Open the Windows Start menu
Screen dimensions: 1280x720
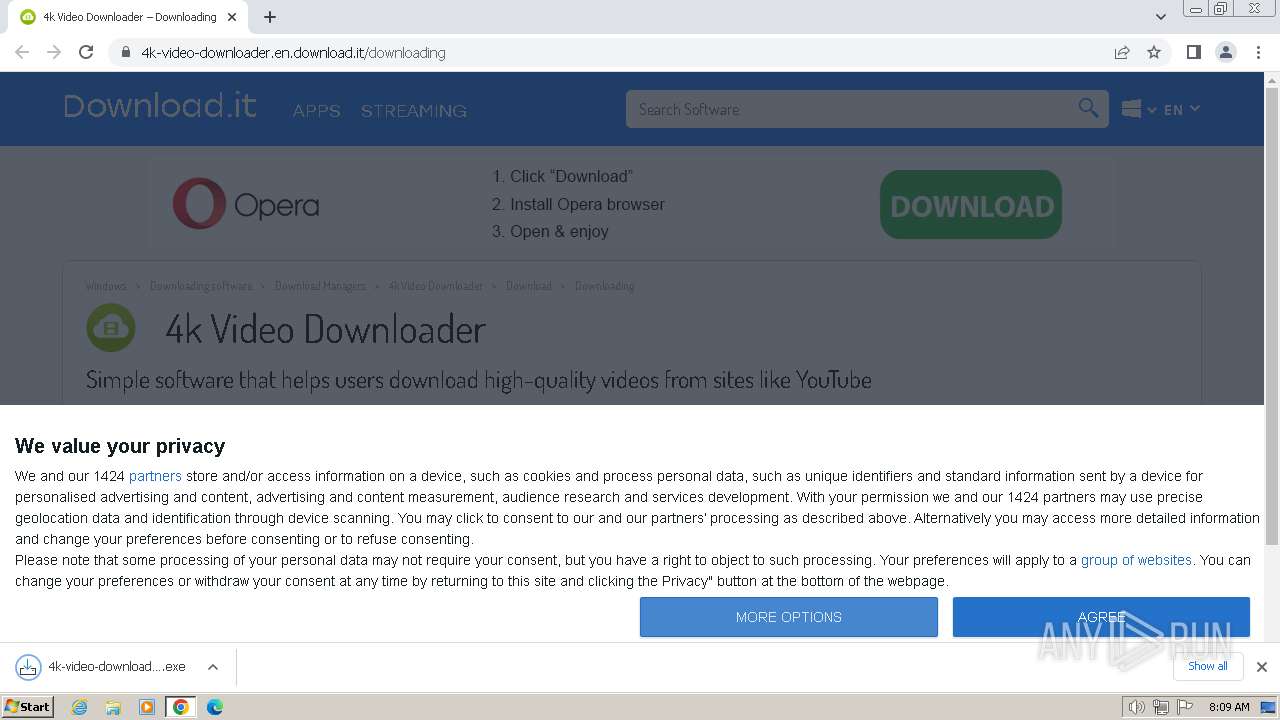click(x=27, y=706)
